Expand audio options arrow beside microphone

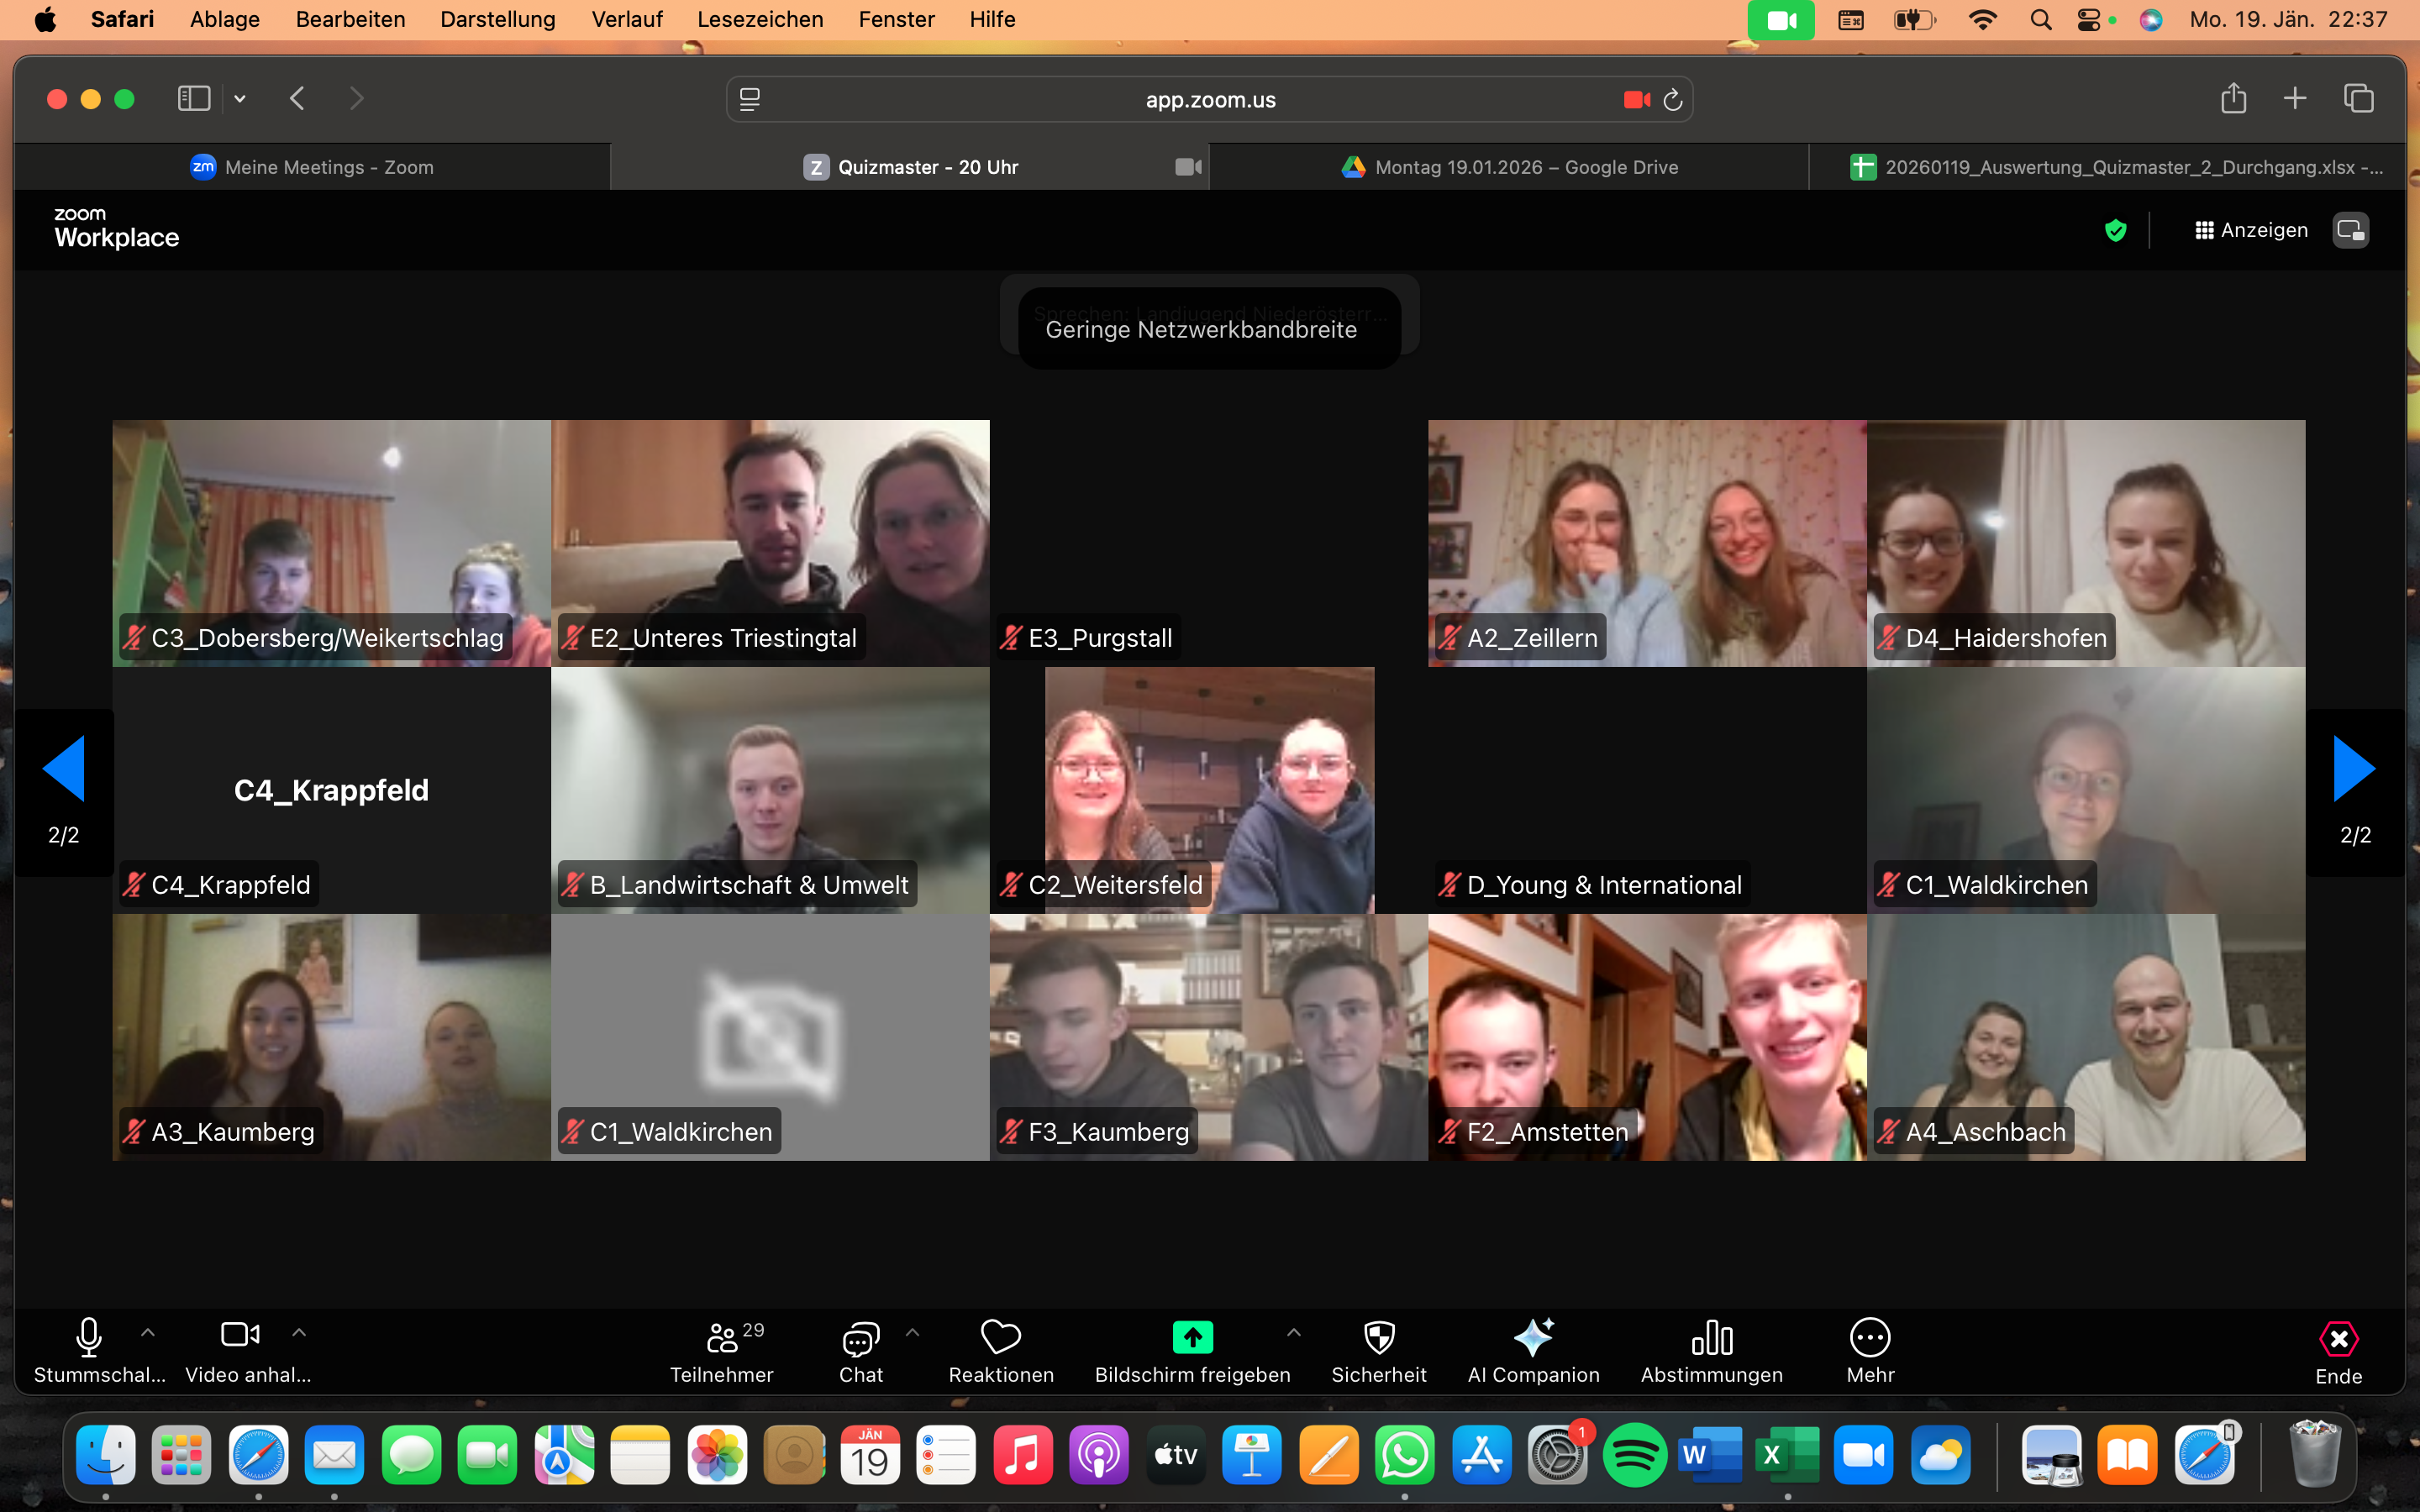(148, 1332)
